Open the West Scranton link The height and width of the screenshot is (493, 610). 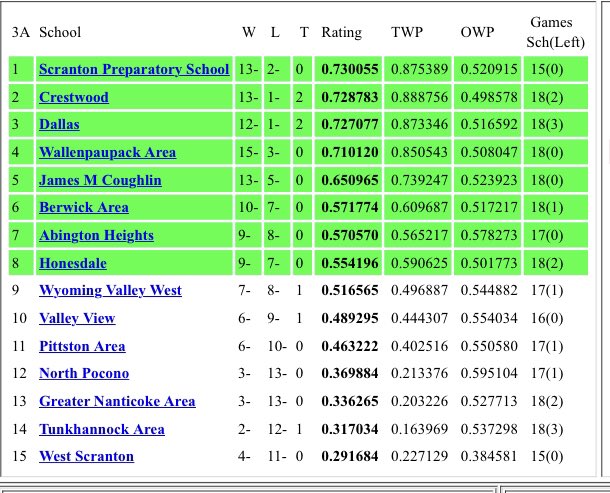coord(87,456)
